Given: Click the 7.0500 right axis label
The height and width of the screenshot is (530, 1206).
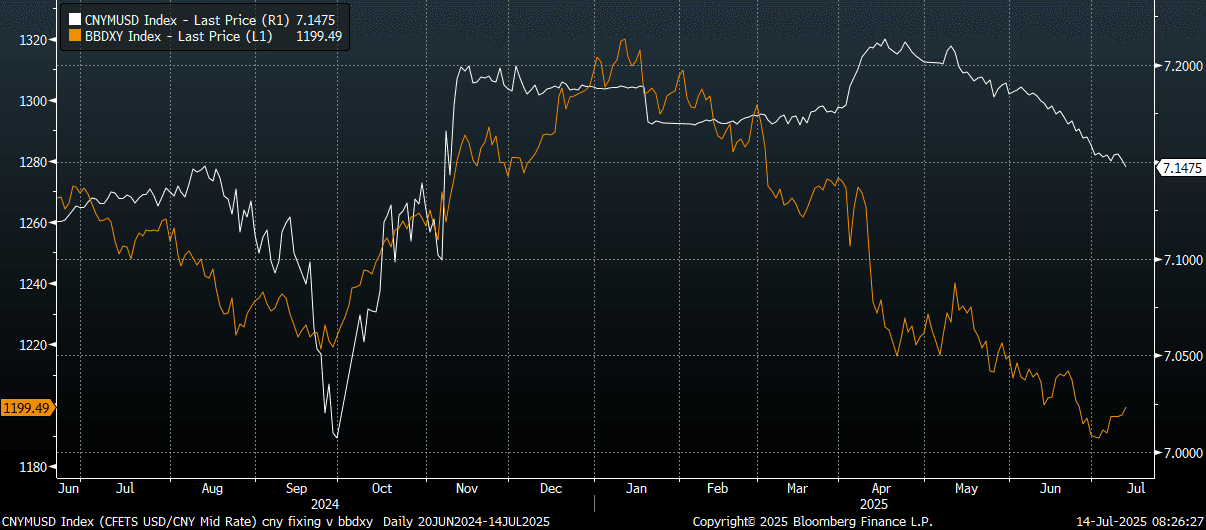Looking at the screenshot, I should pos(1182,356).
